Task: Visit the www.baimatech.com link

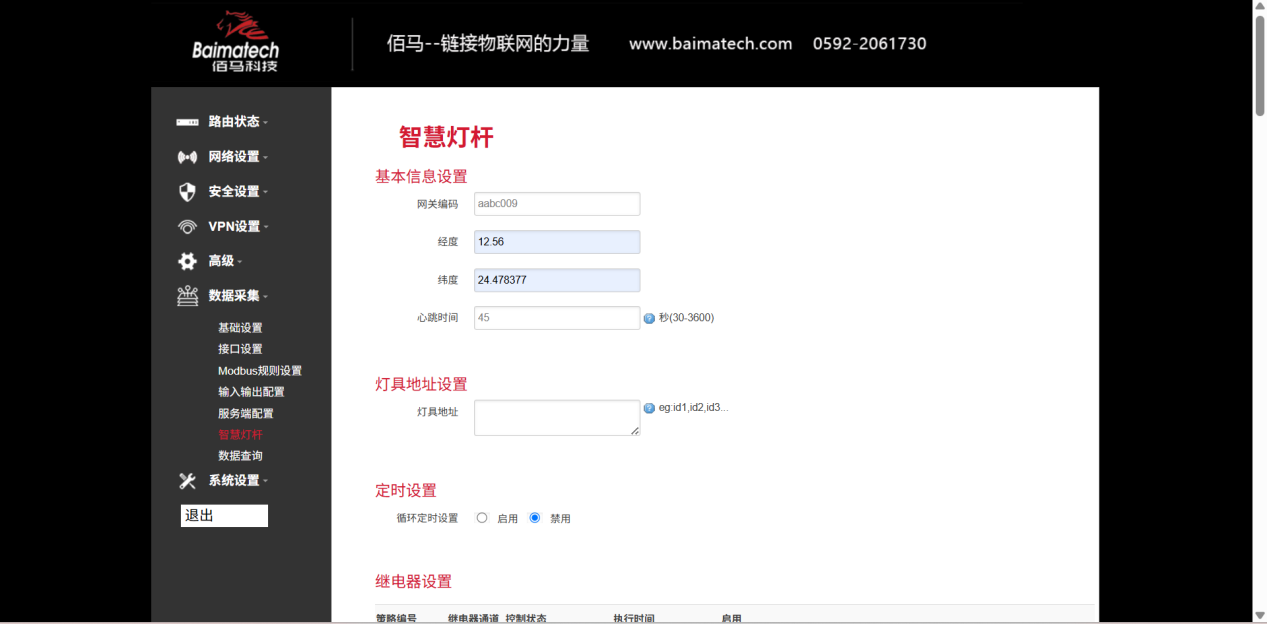Action: click(710, 44)
